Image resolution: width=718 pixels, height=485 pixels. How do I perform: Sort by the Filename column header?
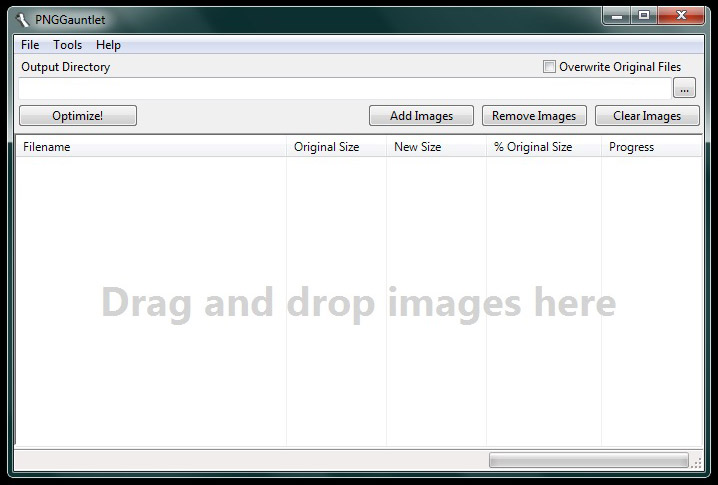click(x=151, y=147)
